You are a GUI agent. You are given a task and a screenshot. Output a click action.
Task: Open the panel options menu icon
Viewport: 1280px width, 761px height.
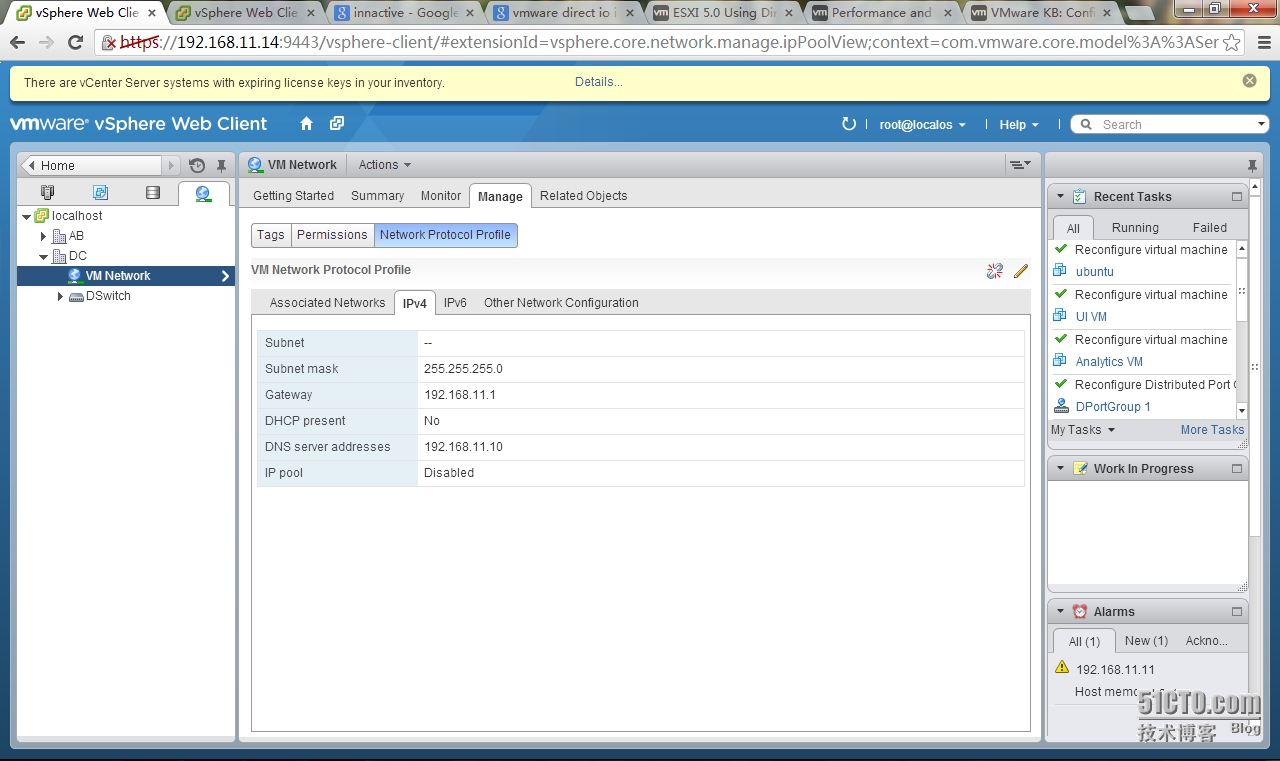[x=1019, y=165]
